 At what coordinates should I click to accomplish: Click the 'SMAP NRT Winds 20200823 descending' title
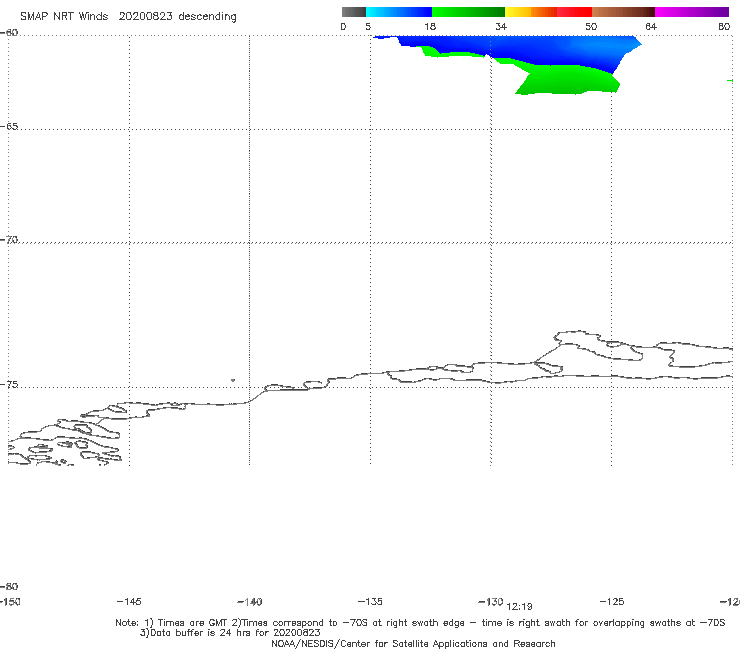(x=128, y=17)
